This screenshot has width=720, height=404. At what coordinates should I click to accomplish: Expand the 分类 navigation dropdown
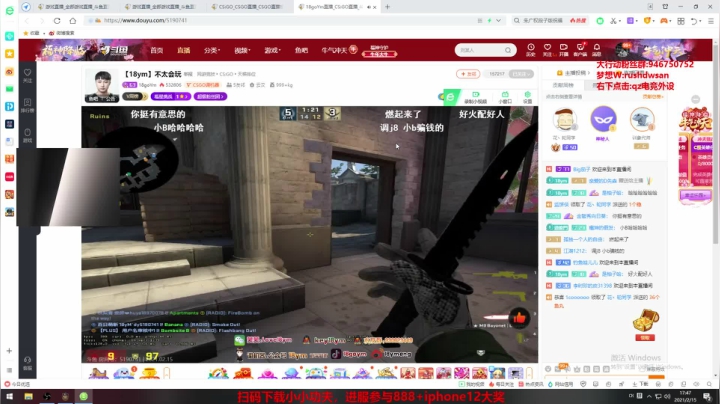[212, 50]
